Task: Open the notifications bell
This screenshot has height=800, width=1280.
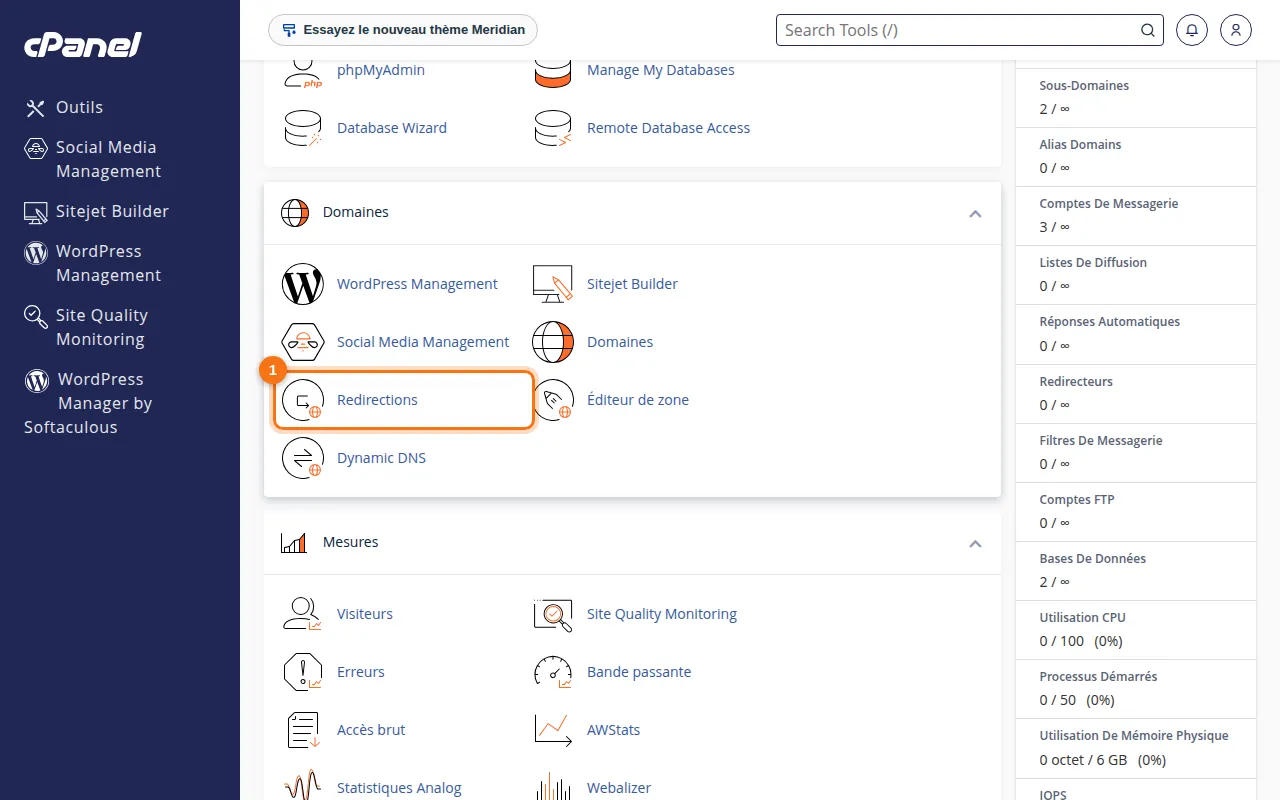Action: tap(1191, 30)
